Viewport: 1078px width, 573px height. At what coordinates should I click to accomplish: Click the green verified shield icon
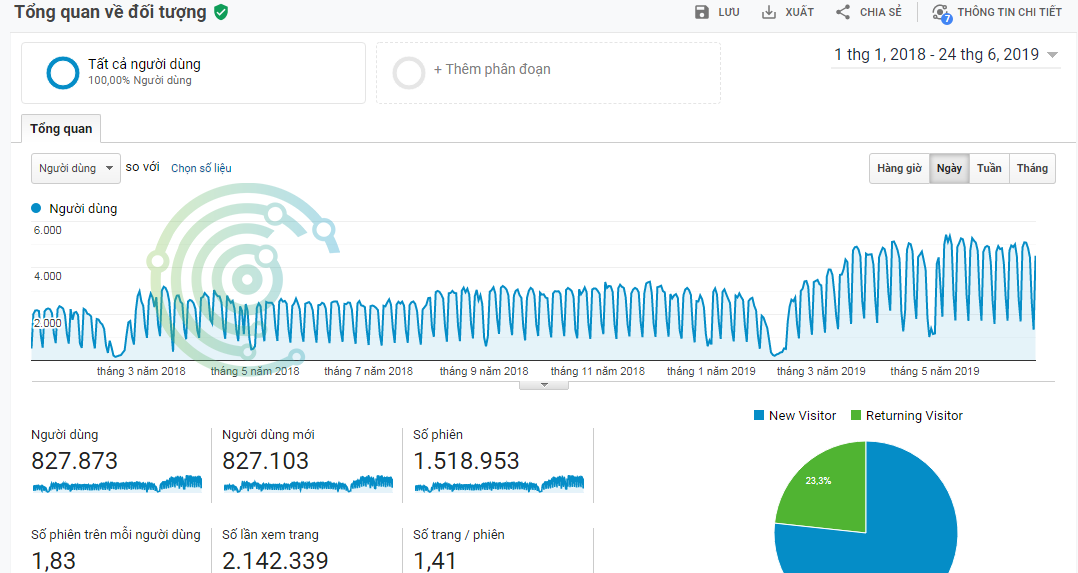[221, 12]
